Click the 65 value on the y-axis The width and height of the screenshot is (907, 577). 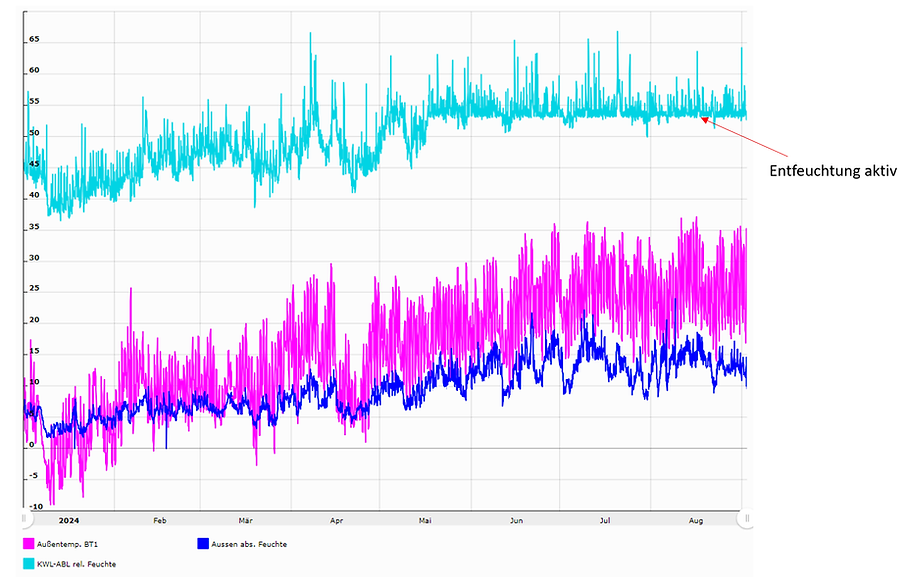tap(34, 39)
